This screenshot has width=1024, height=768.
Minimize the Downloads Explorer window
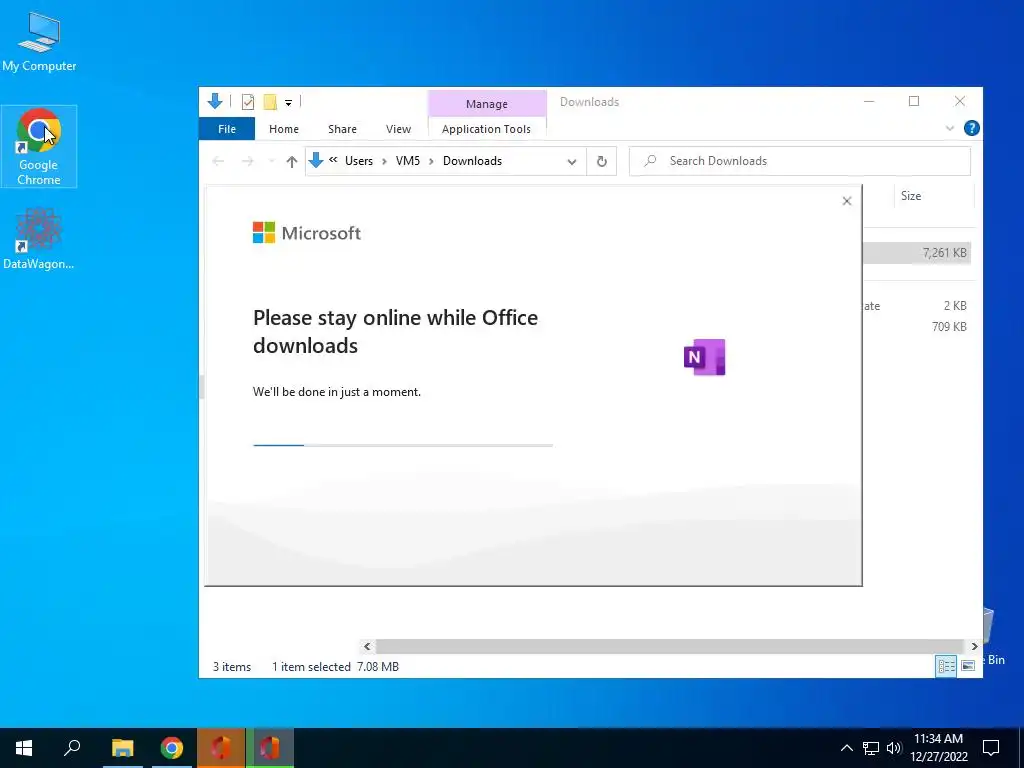[869, 101]
